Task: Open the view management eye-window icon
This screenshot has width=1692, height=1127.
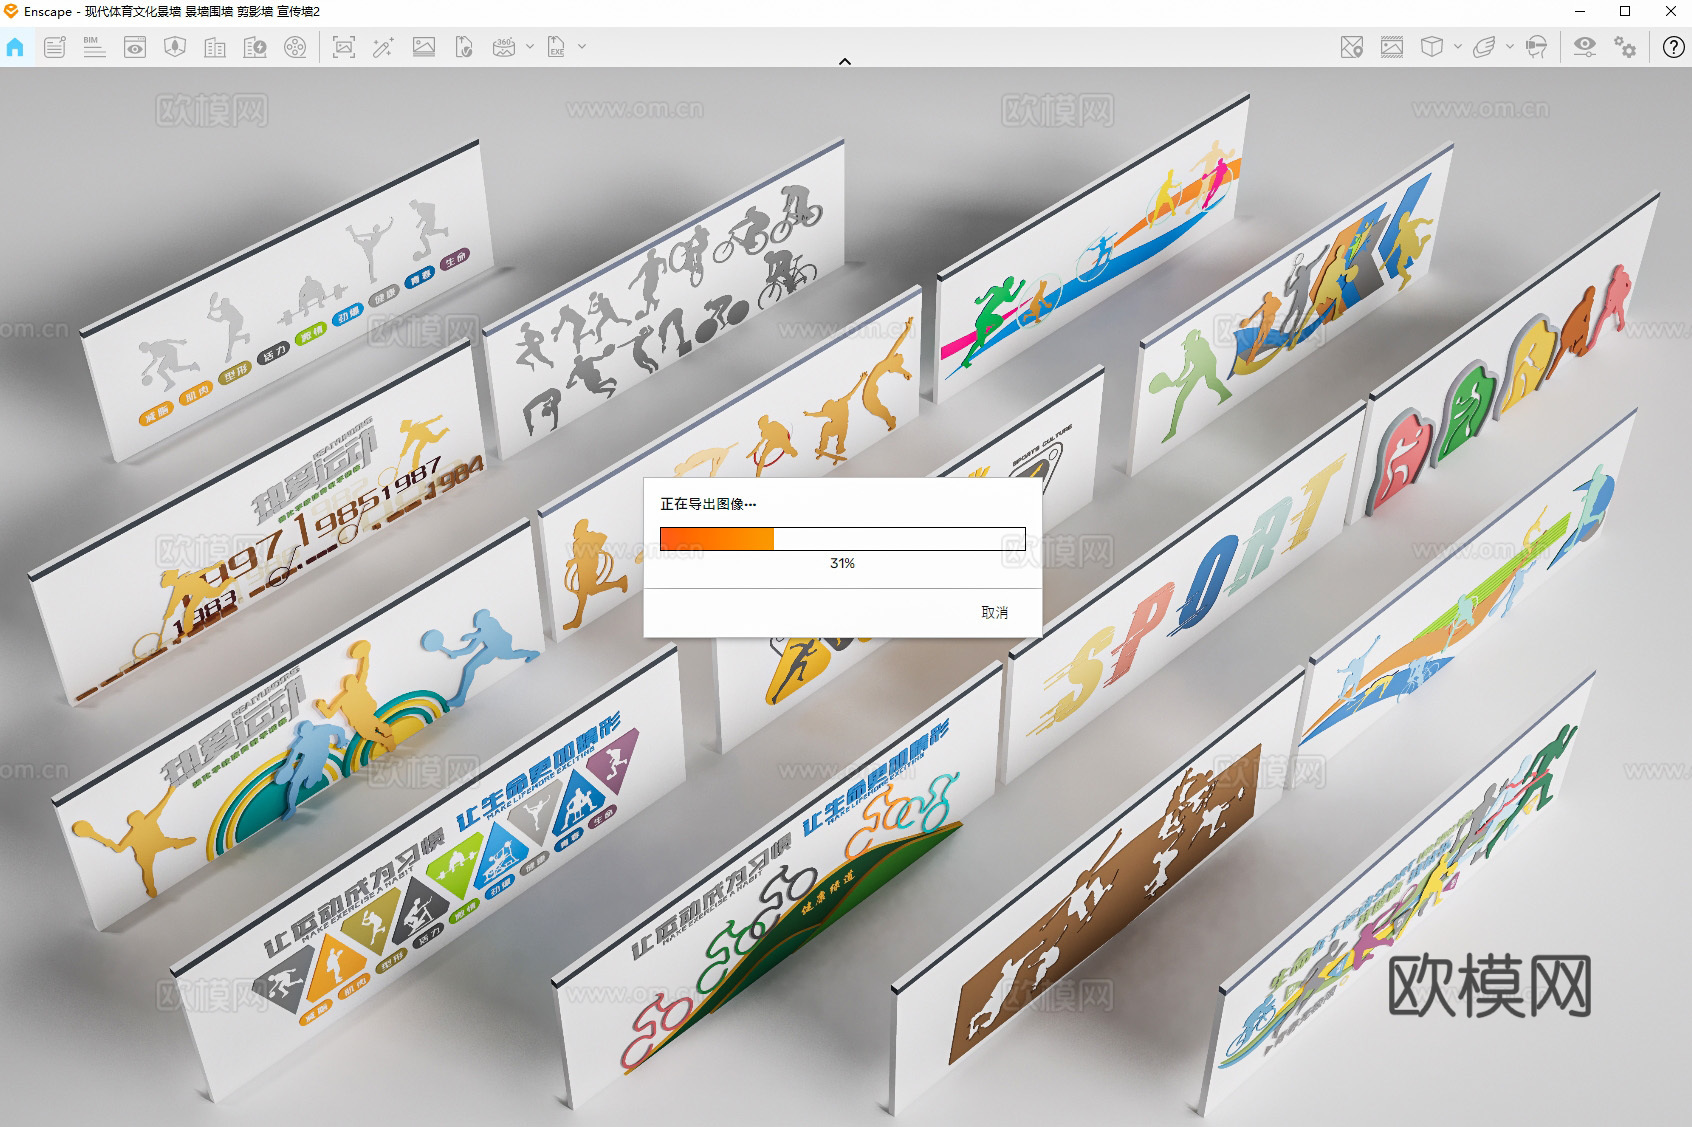Action: (x=135, y=47)
